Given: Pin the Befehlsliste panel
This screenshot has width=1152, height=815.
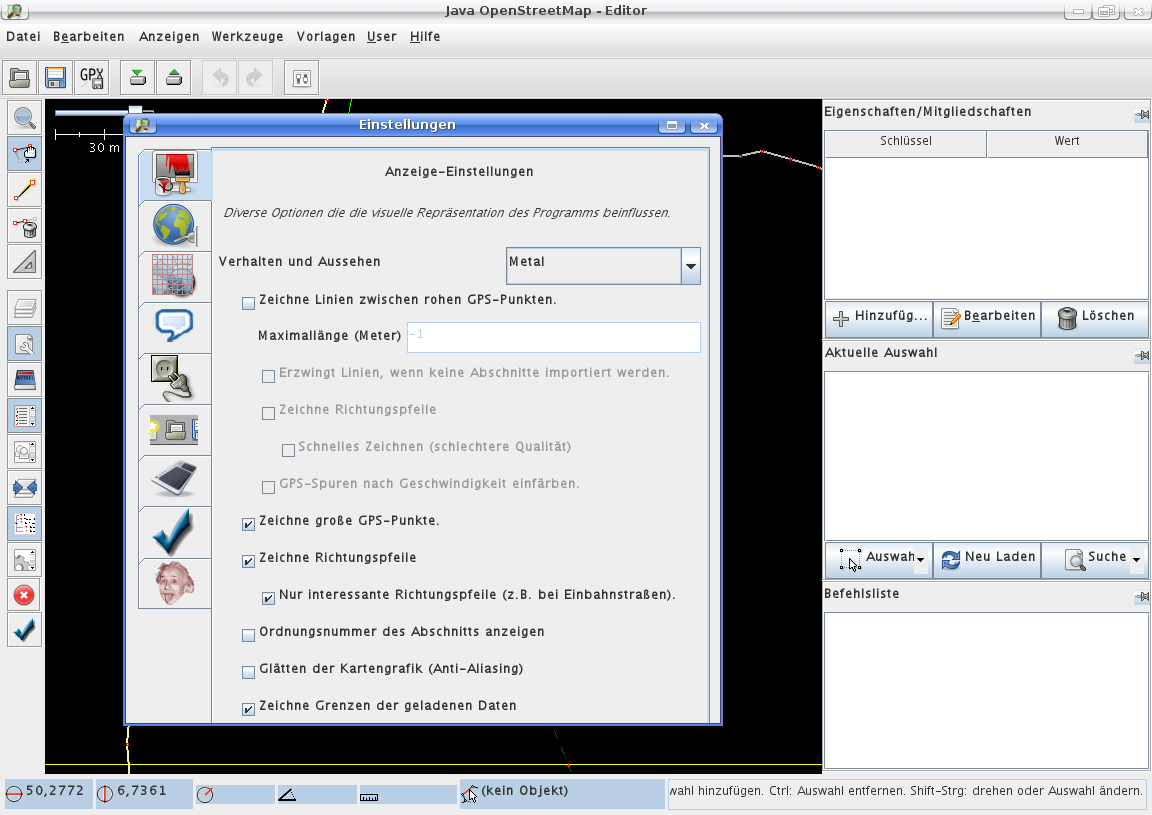Looking at the screenshot, I should click(1142, 597).
